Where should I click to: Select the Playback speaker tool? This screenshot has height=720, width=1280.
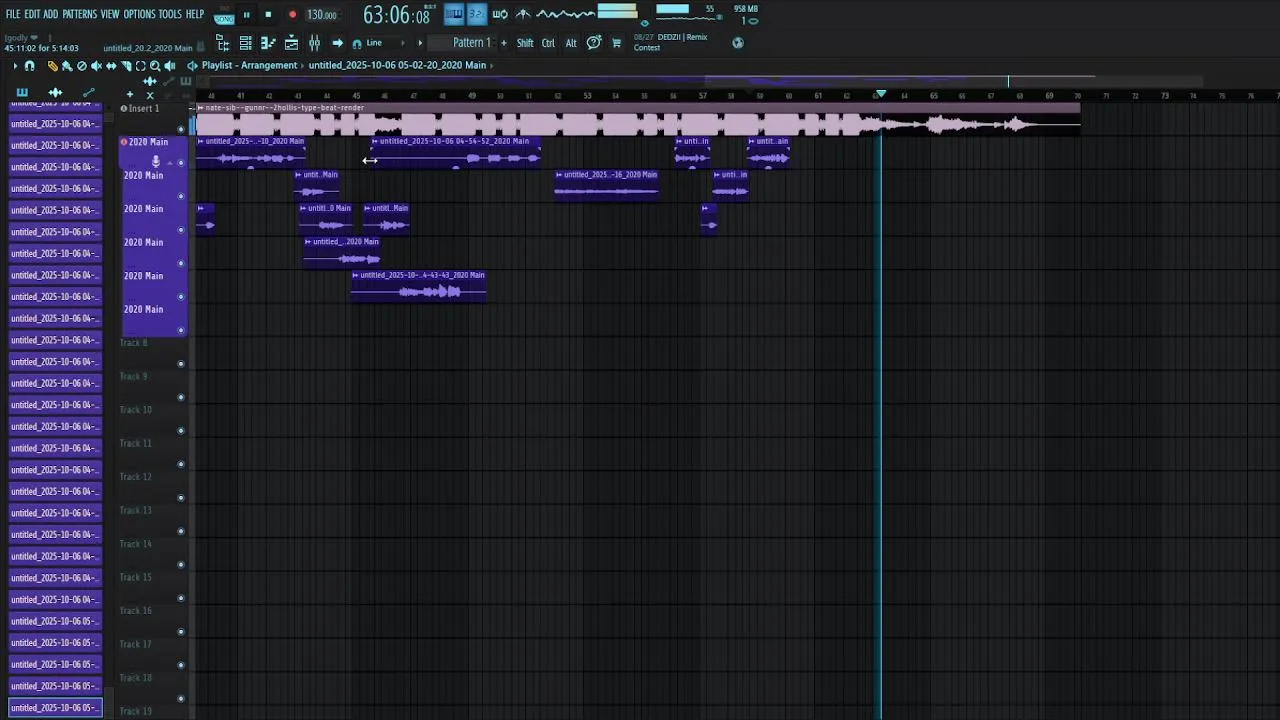click(x=169, y=66)
